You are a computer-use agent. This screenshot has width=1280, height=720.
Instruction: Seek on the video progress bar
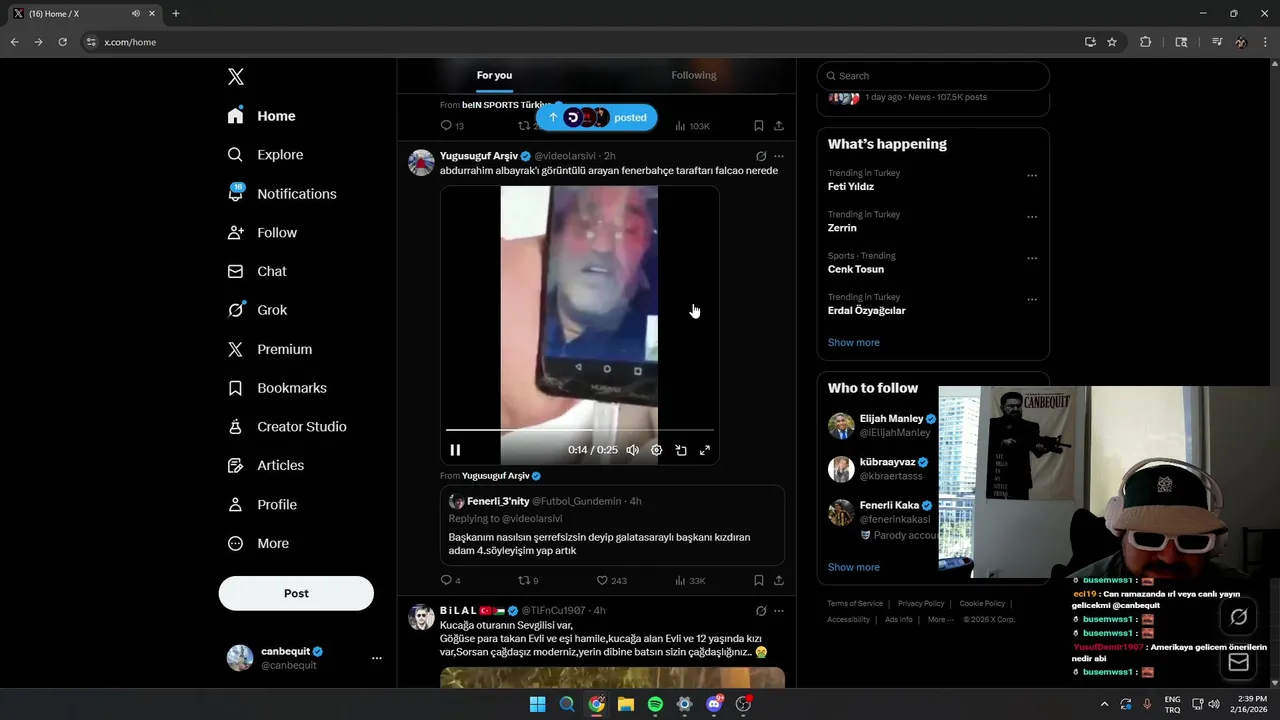point(580,430)
